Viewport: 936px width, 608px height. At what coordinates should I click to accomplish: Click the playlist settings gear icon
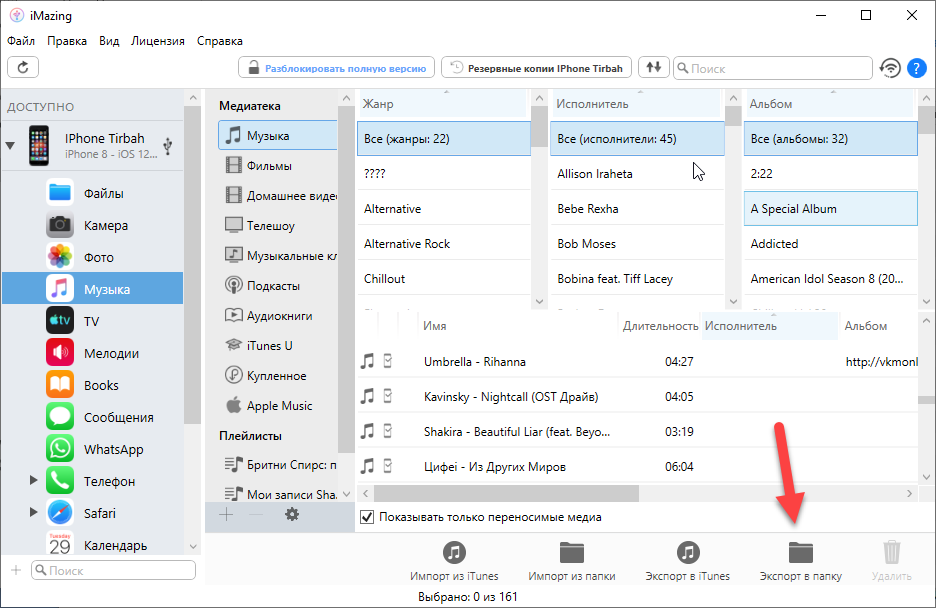pyautogui.click(x=292, y=514)
